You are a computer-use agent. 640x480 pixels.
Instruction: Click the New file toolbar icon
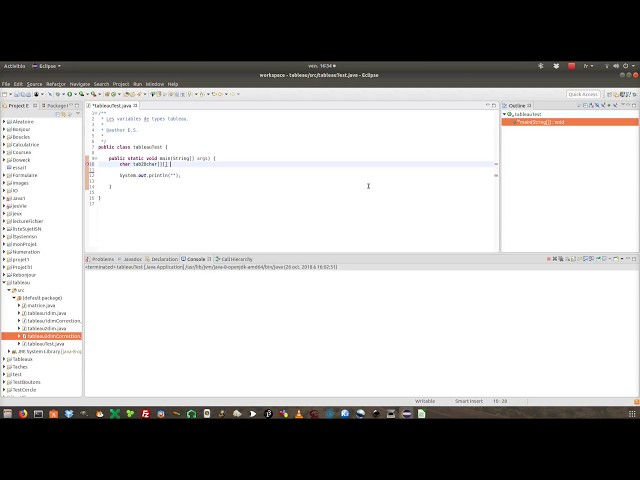[4, 94]
